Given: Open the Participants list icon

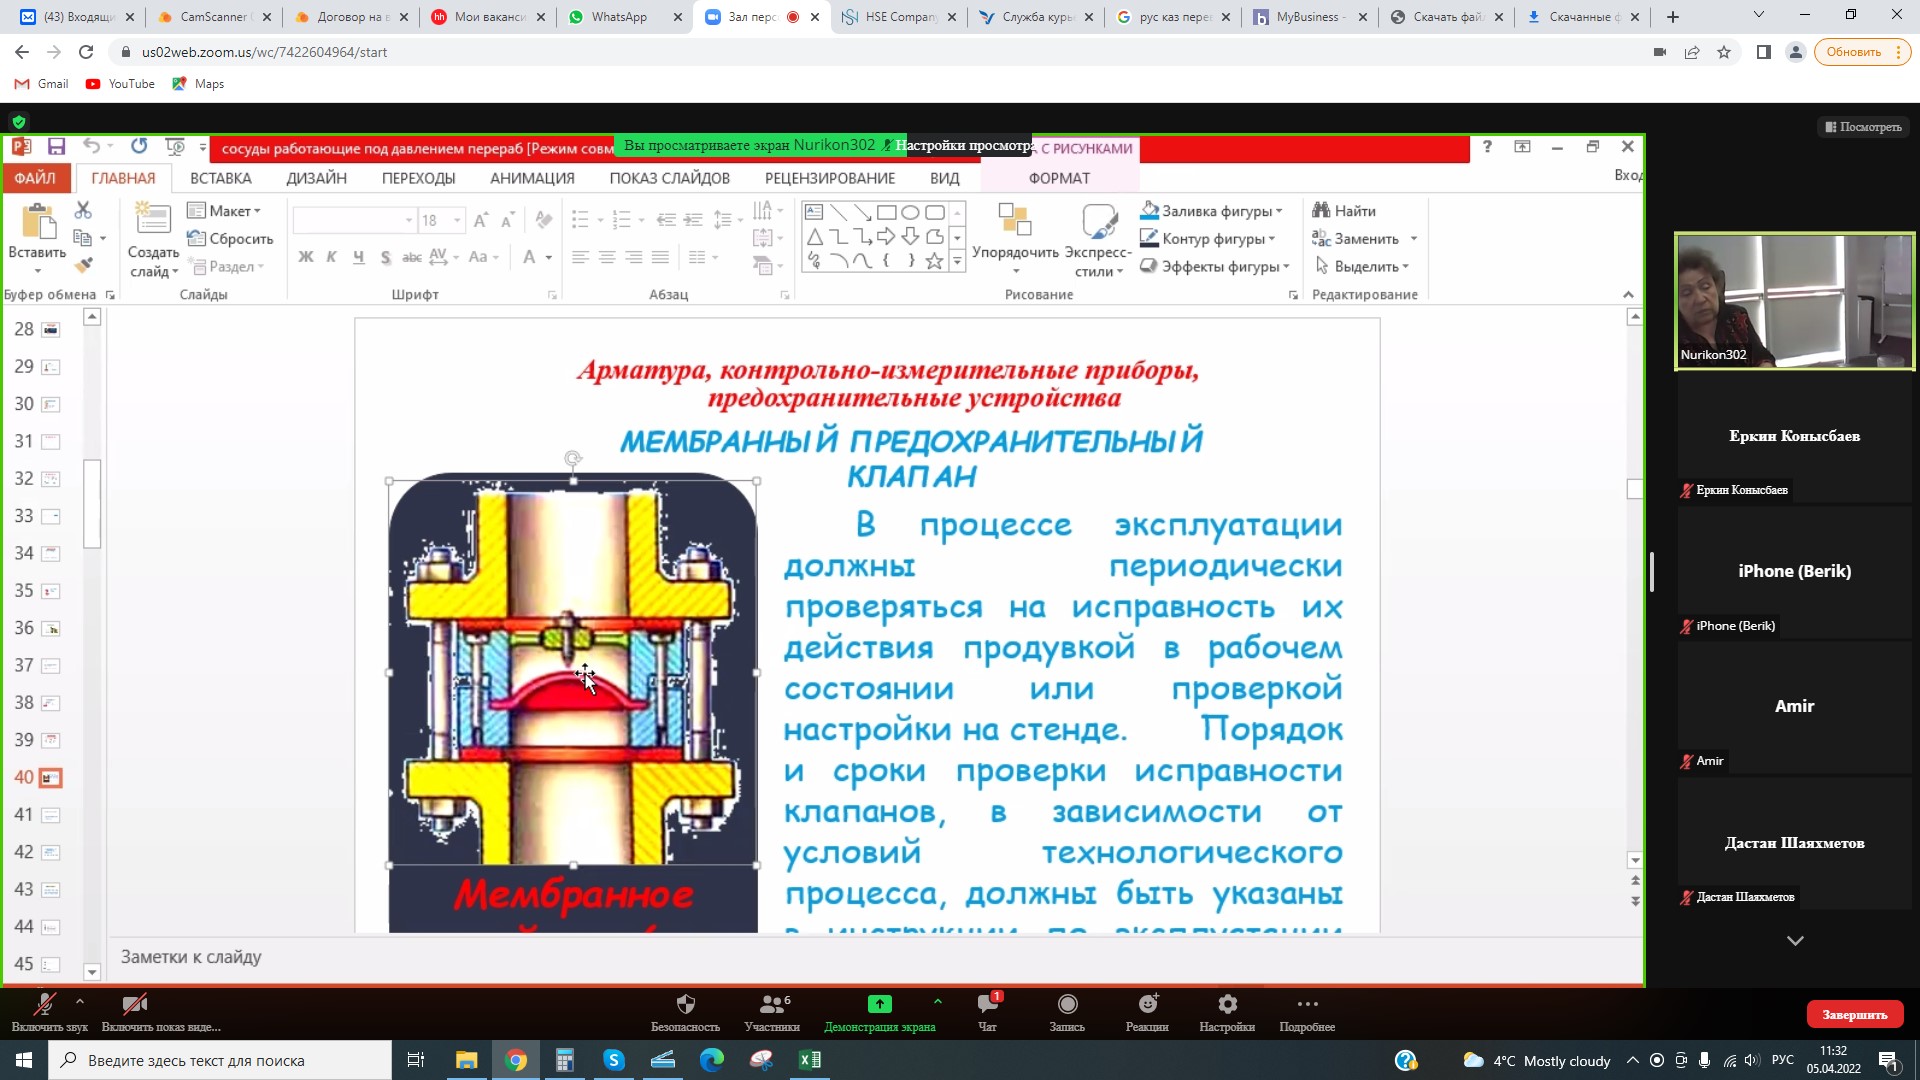Looking at the screenshot, I should pos(771,1004).
